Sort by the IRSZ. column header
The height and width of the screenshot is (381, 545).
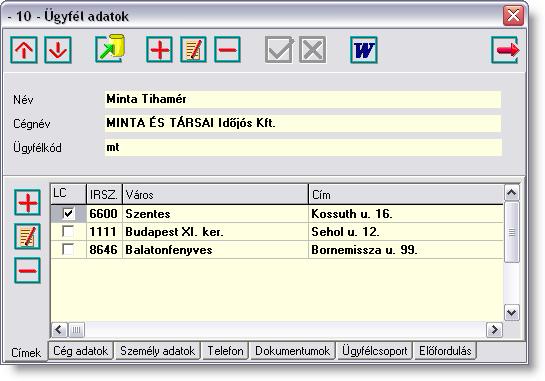(x=104, y=194)
